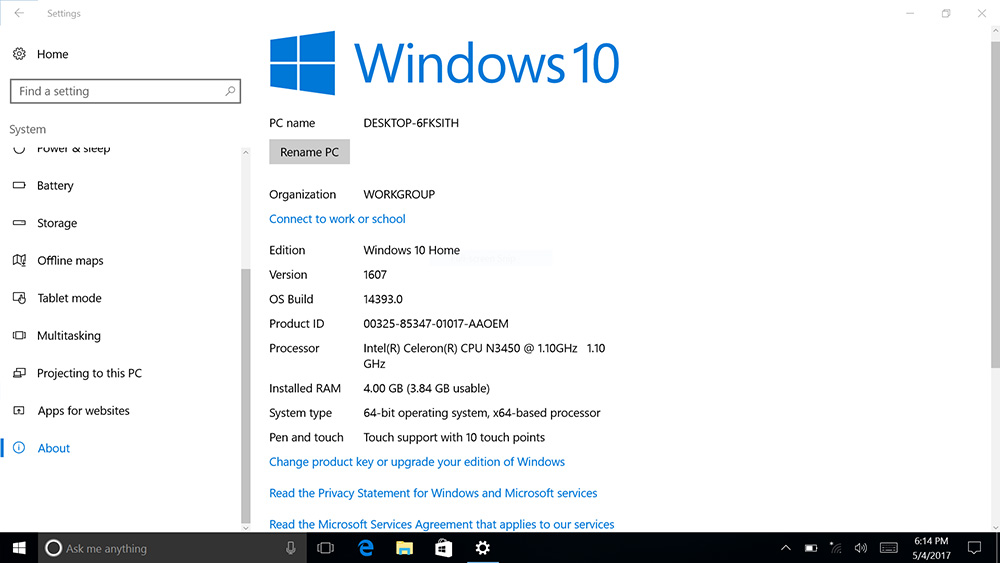The height and width of the screenshot is (563, 1000).
Task: Click the Cortana microphone icon
Action: (x=290, y=548)
